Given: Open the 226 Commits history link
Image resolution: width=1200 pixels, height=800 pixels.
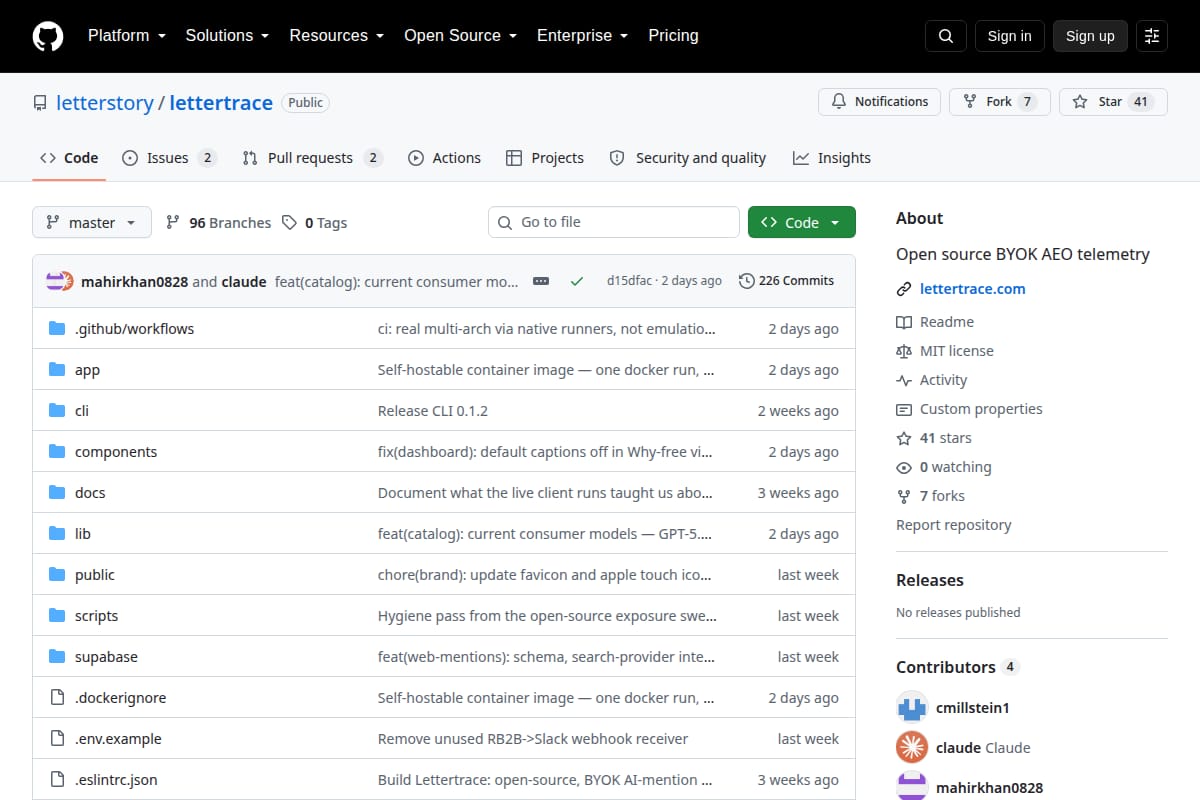Looking at the screenshot, I should pos(786,281).
